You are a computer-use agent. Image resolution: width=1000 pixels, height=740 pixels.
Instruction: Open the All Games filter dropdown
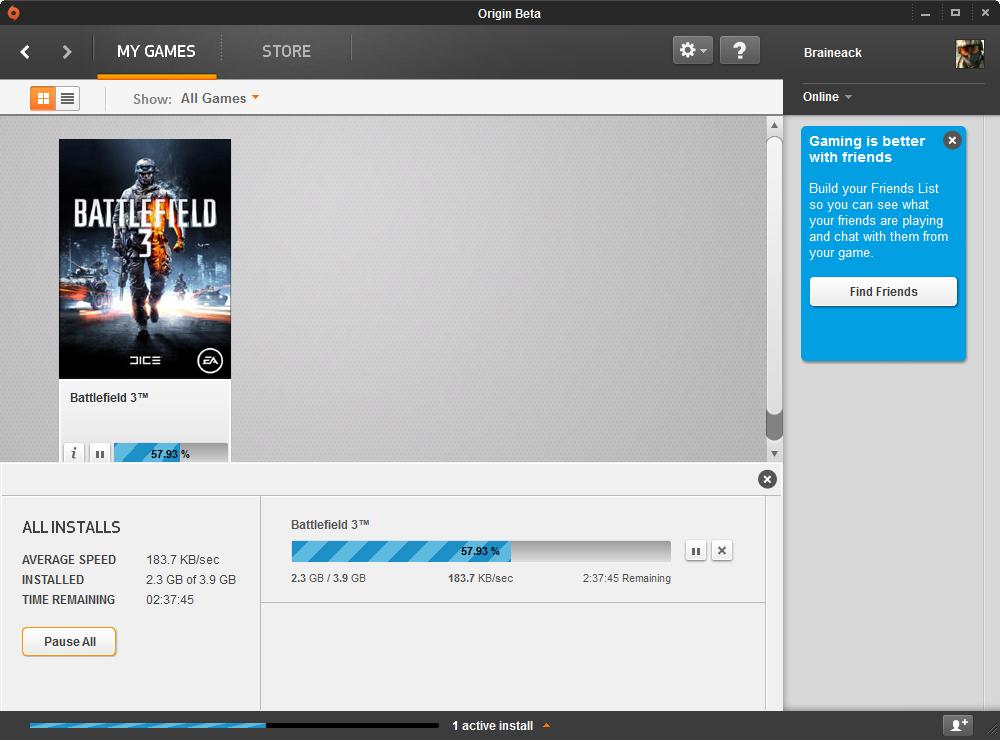click(x=220, y=98)
